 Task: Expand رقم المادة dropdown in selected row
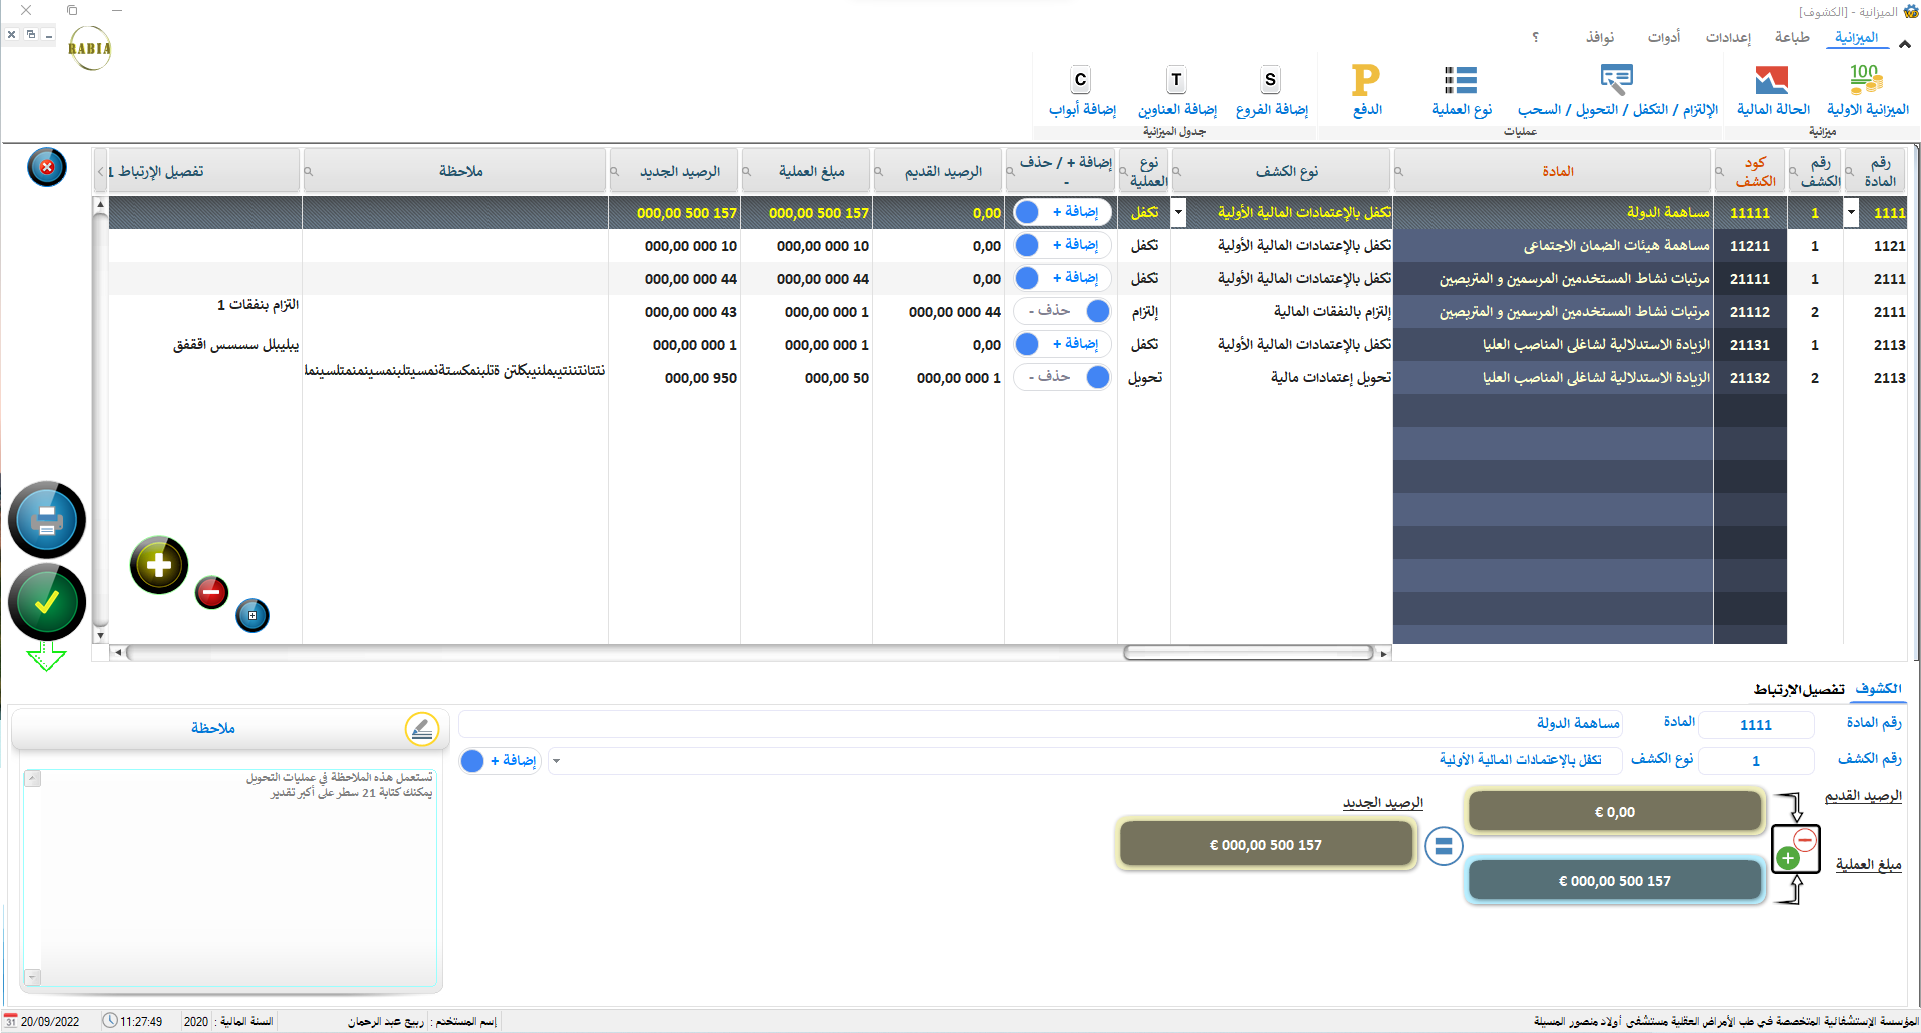[1851, 212]
